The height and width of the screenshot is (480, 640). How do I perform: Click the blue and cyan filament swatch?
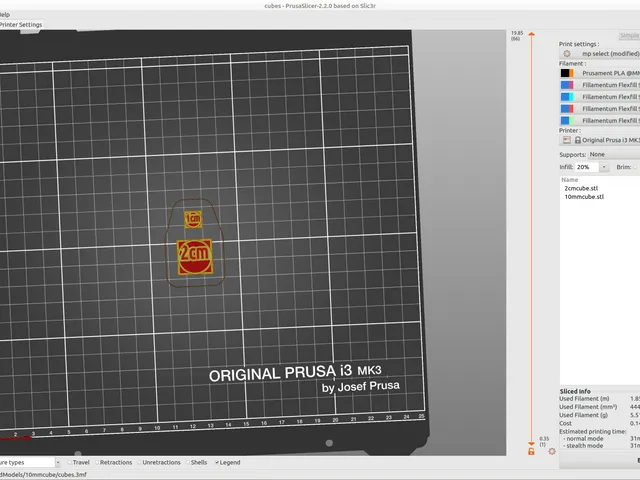tap(567, 97)
